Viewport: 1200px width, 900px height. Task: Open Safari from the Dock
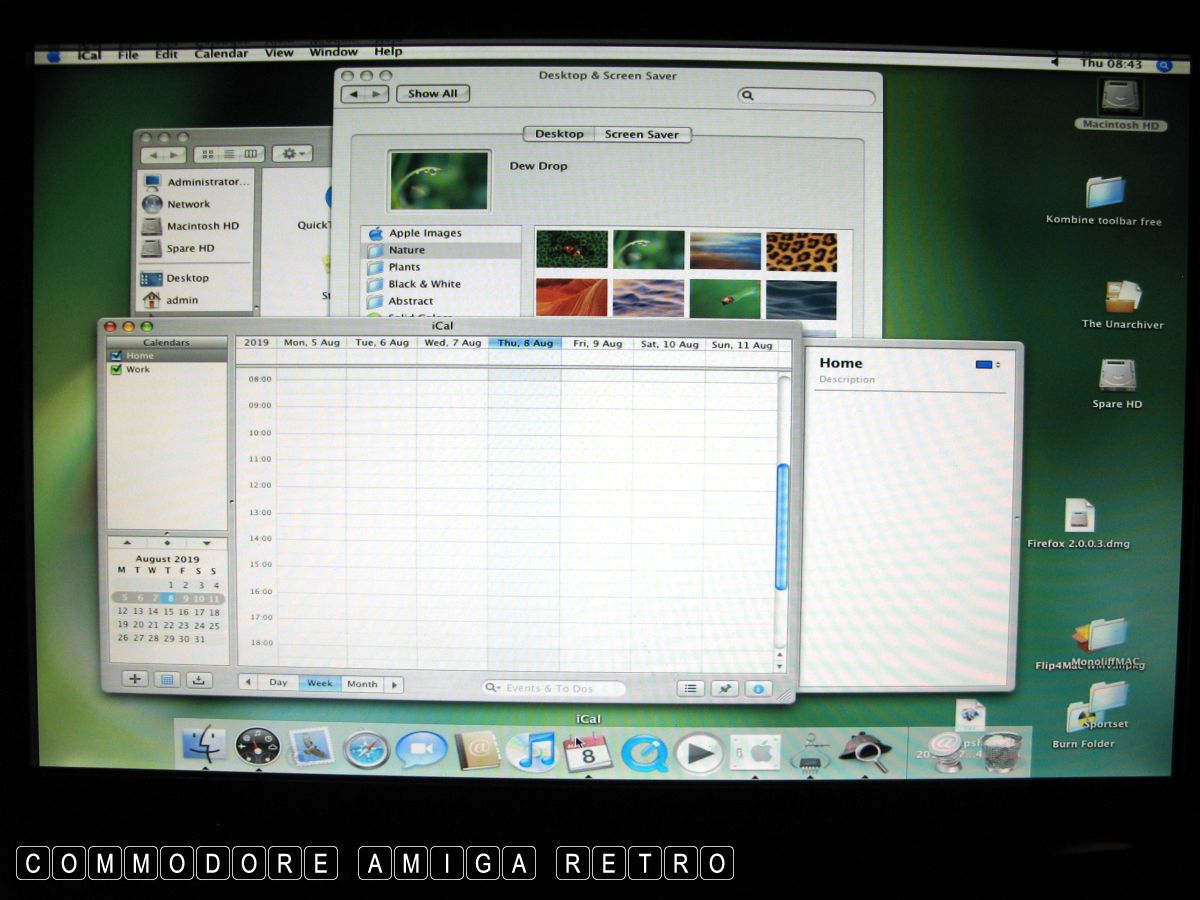coord(366,750)
